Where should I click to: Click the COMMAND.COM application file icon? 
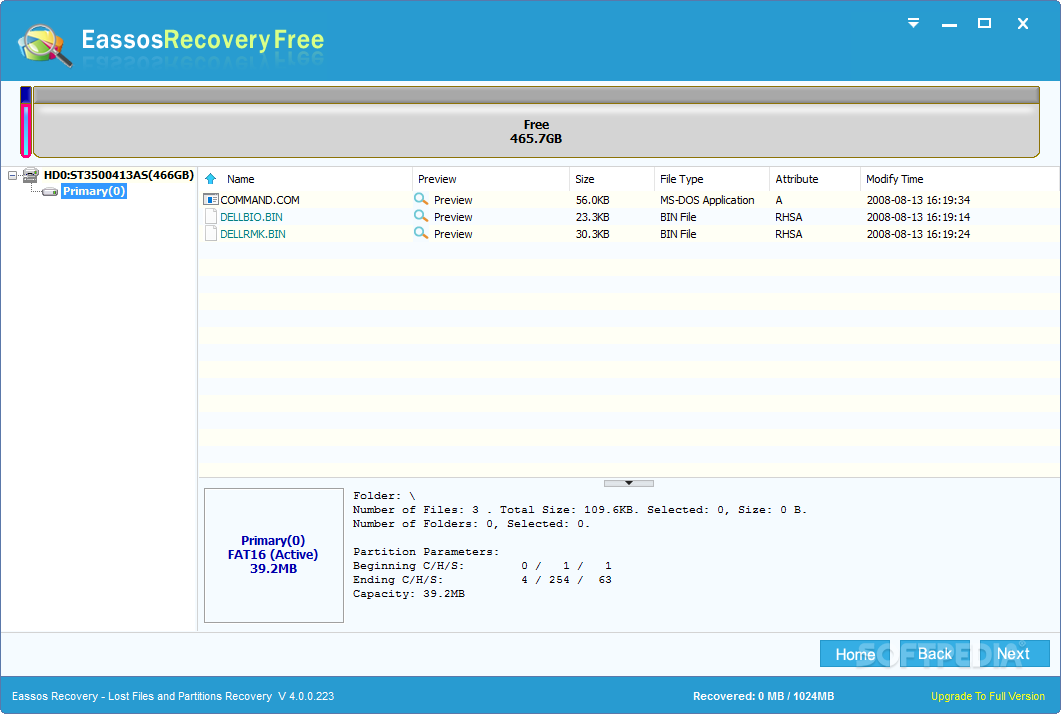210,200
